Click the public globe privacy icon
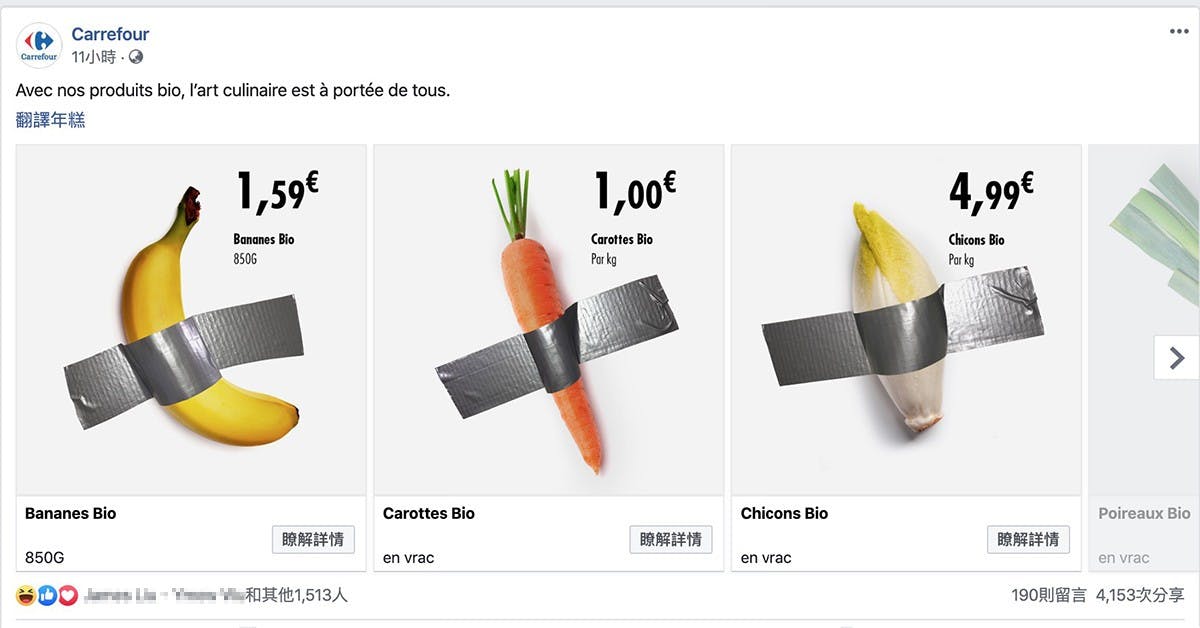This screenshot has height=628, width=1200. (x=136, y=57)
